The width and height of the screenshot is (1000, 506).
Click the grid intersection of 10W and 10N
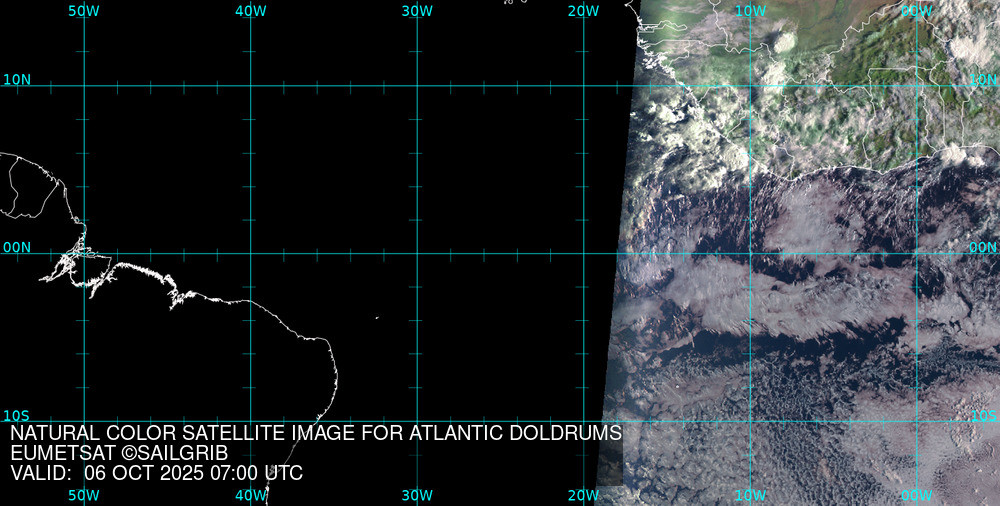(750, 86)
